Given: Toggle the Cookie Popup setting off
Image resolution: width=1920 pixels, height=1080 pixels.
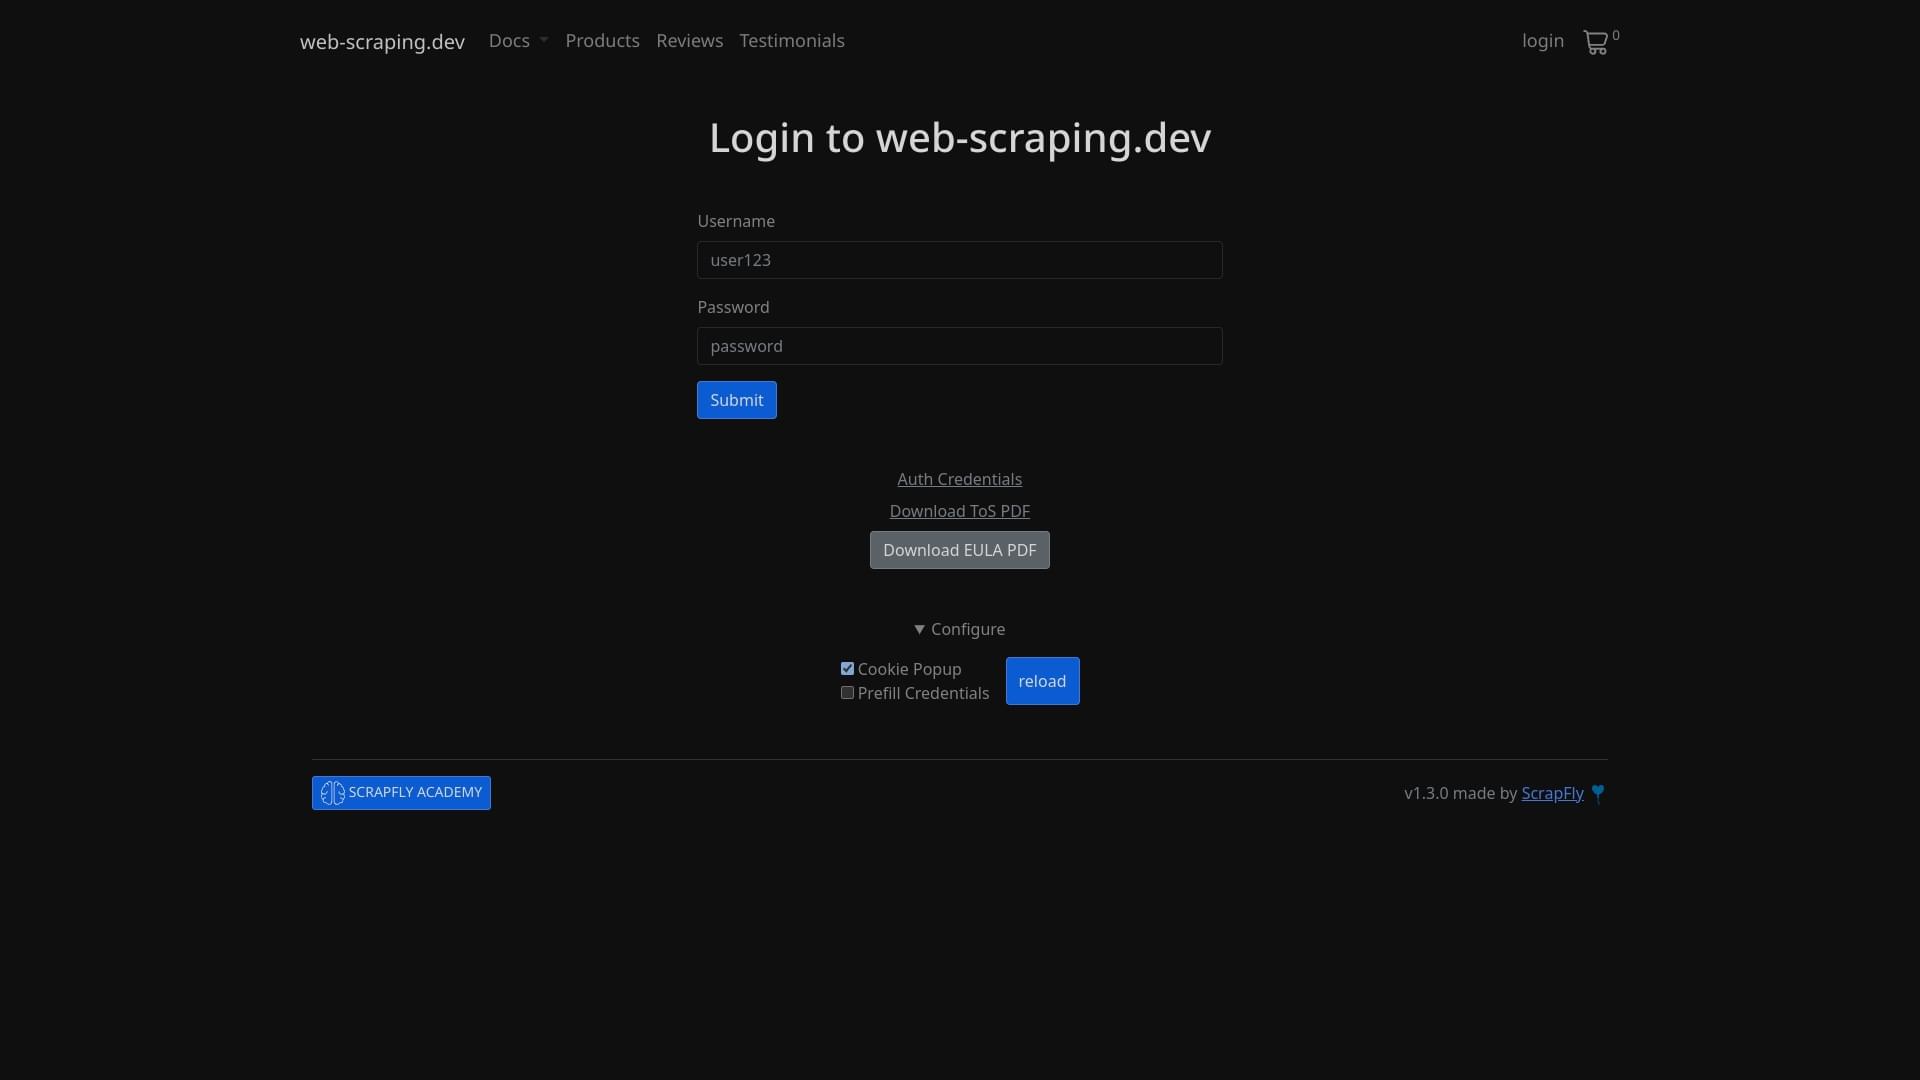Looking at the screenshot, I should (x=848, y=668).
